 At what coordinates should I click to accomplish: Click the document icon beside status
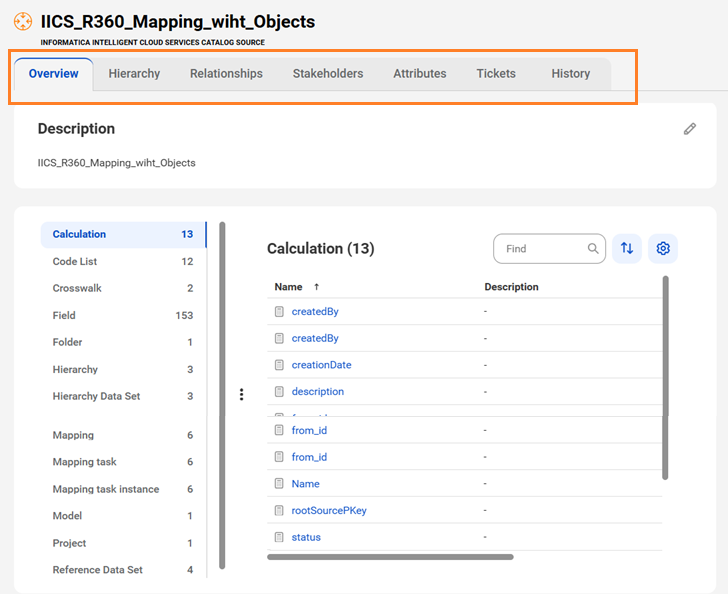point(279,537)
